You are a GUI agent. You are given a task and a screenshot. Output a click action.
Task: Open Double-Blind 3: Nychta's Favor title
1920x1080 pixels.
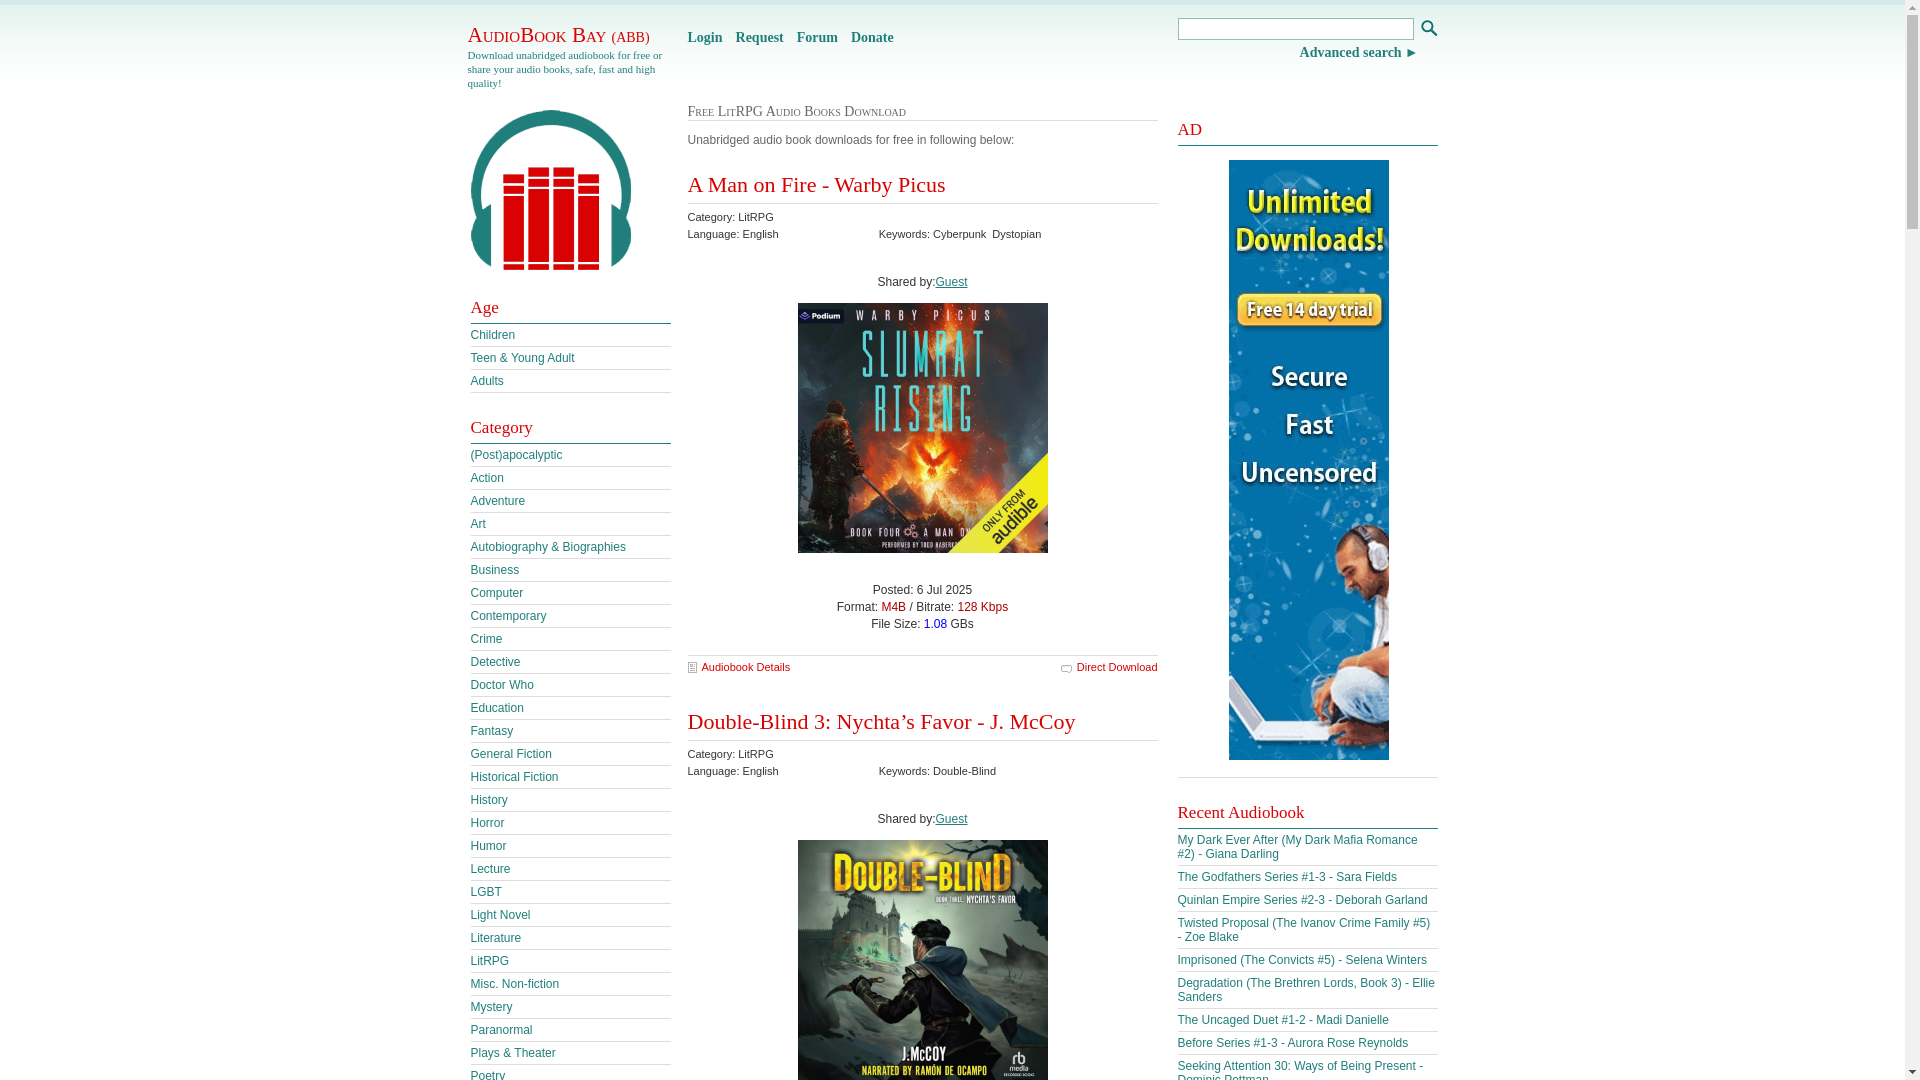click(881, 722)
